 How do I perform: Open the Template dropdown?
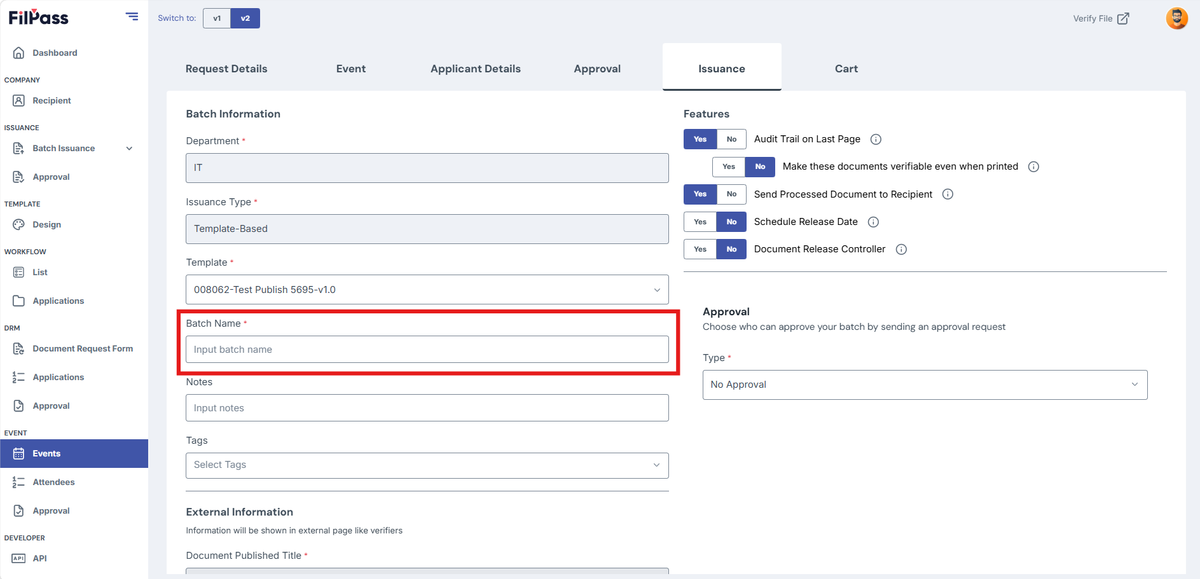coord(427,290)
